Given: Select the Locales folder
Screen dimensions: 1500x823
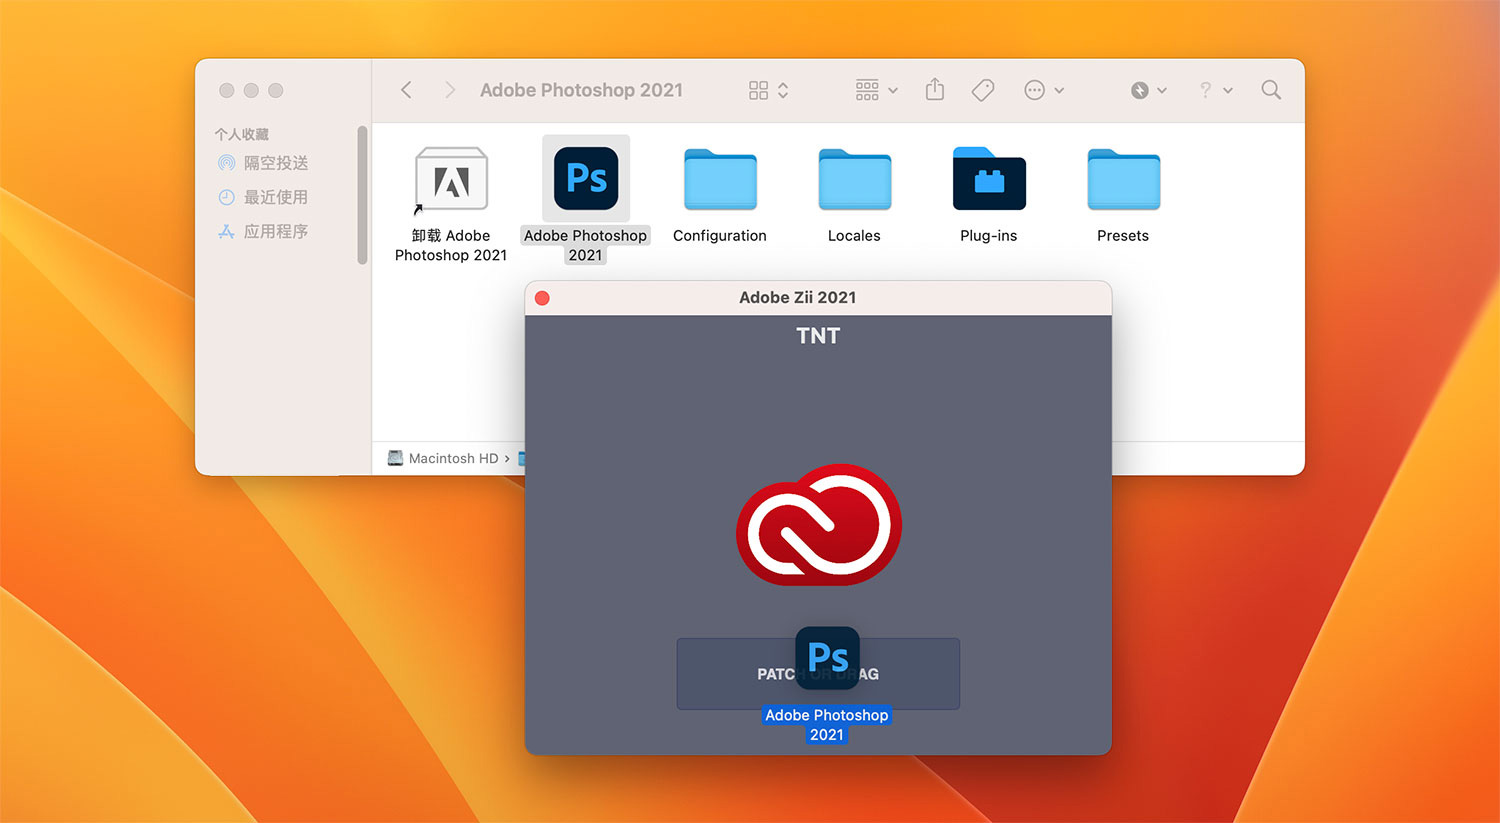Looking at the screenshot, I should tap(854, 180).
